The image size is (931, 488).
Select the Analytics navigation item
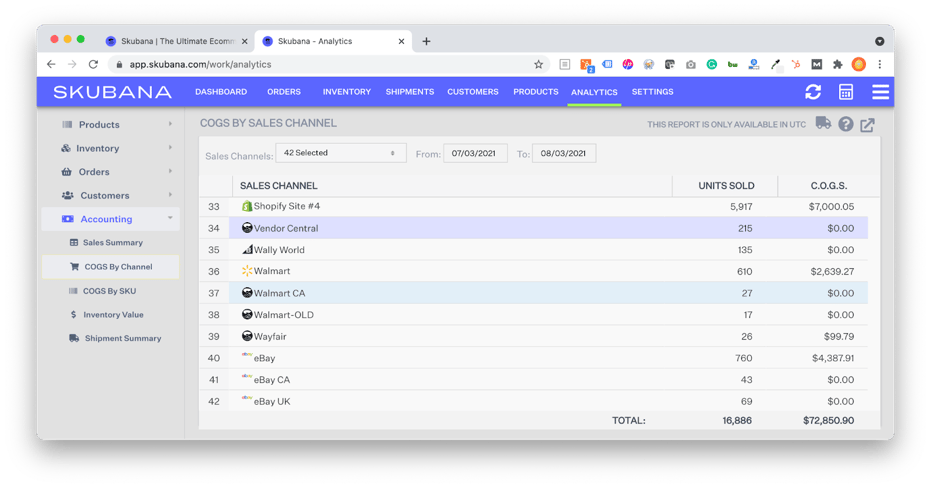point(594,93)
